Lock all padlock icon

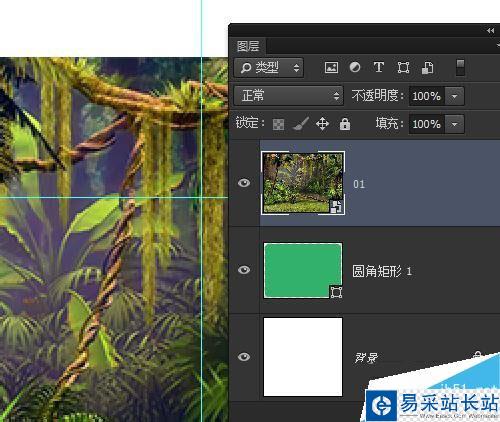[345, 124]
